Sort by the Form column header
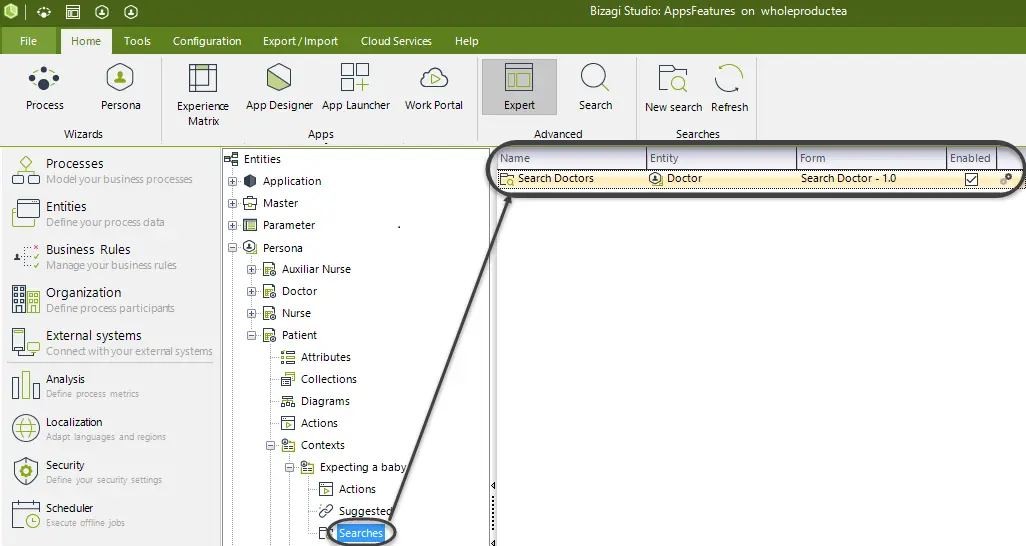This screenshot has width=1026, height=546. click(871, 158)
